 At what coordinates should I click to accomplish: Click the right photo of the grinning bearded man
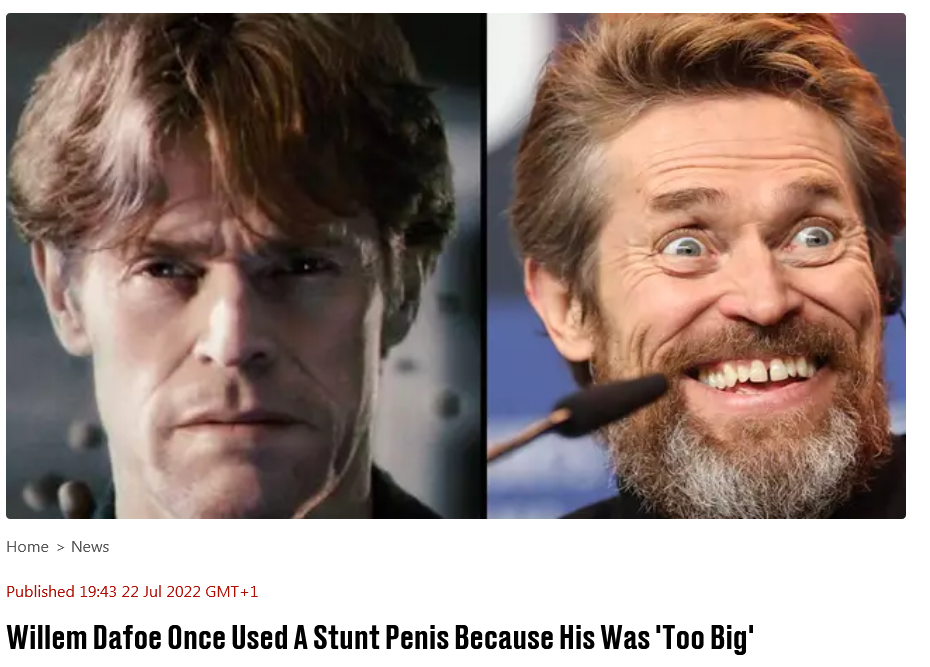pos(696,266)
